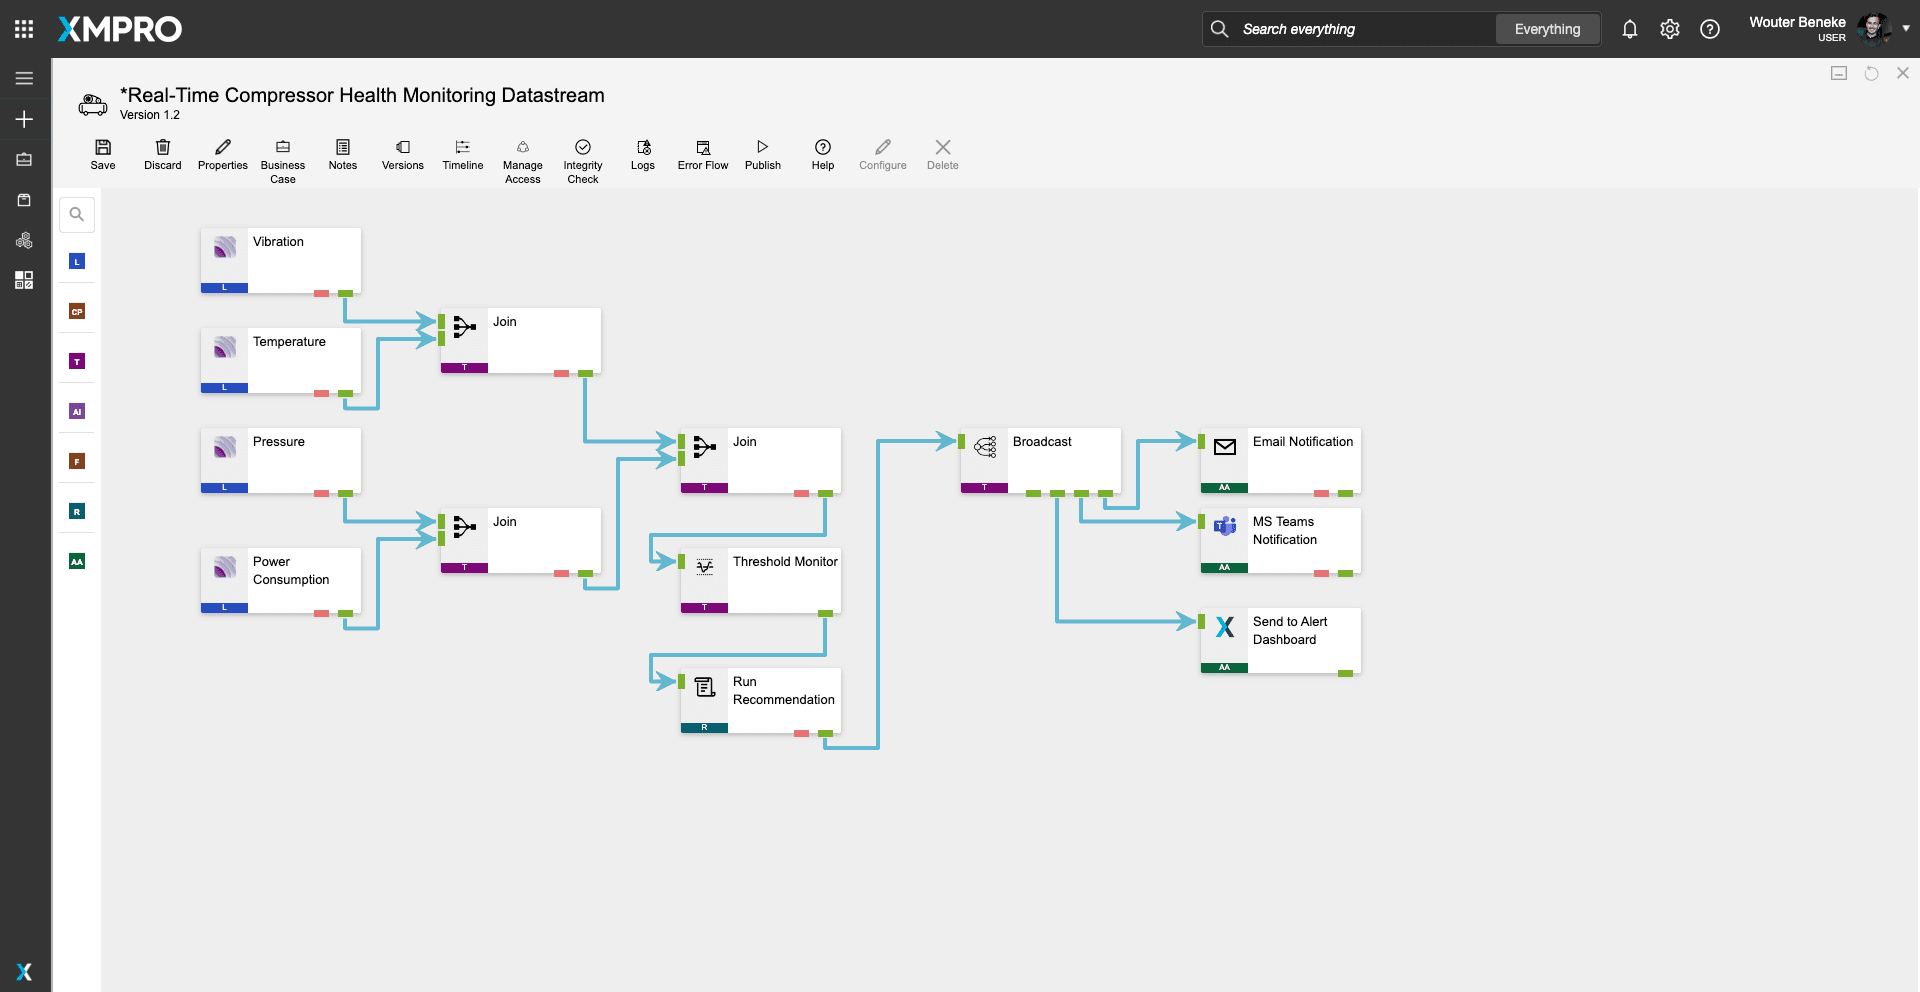Viewport: 1920px width, 992px height.
Task: Expand the AI toolbox category
Action: (77, 412)
